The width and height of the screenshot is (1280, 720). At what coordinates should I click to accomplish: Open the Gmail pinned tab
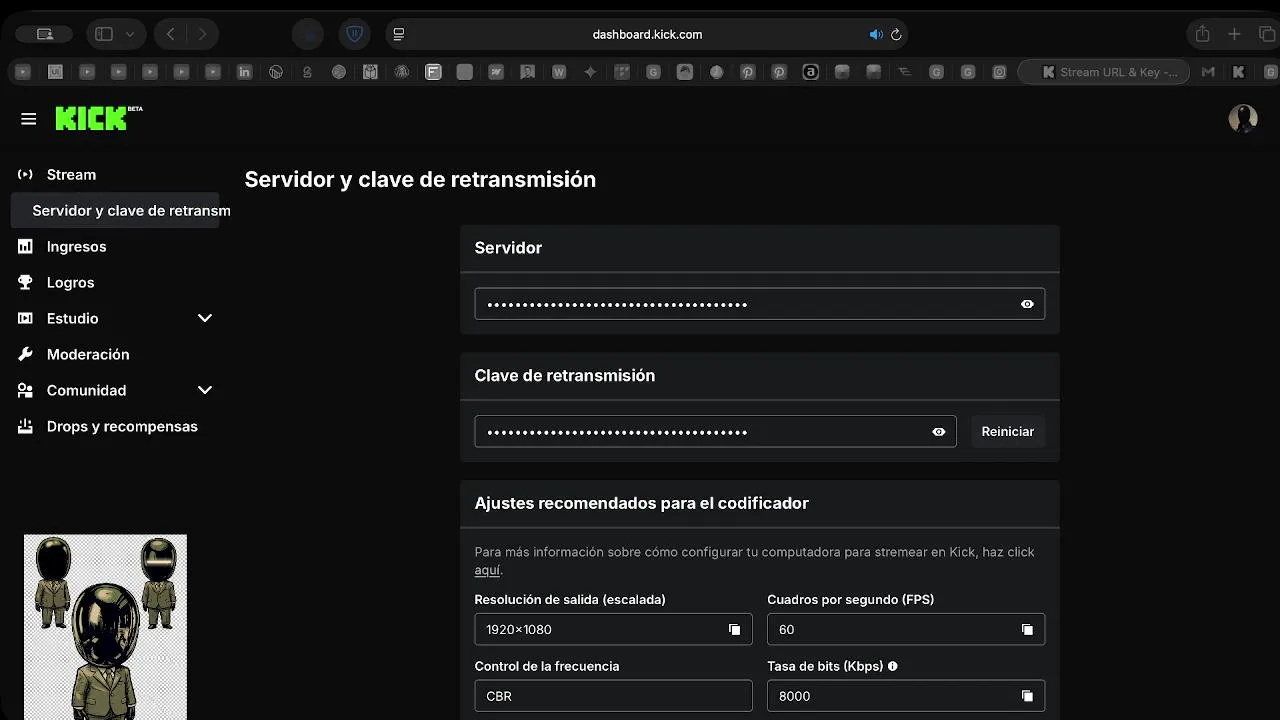(1208, 72)
